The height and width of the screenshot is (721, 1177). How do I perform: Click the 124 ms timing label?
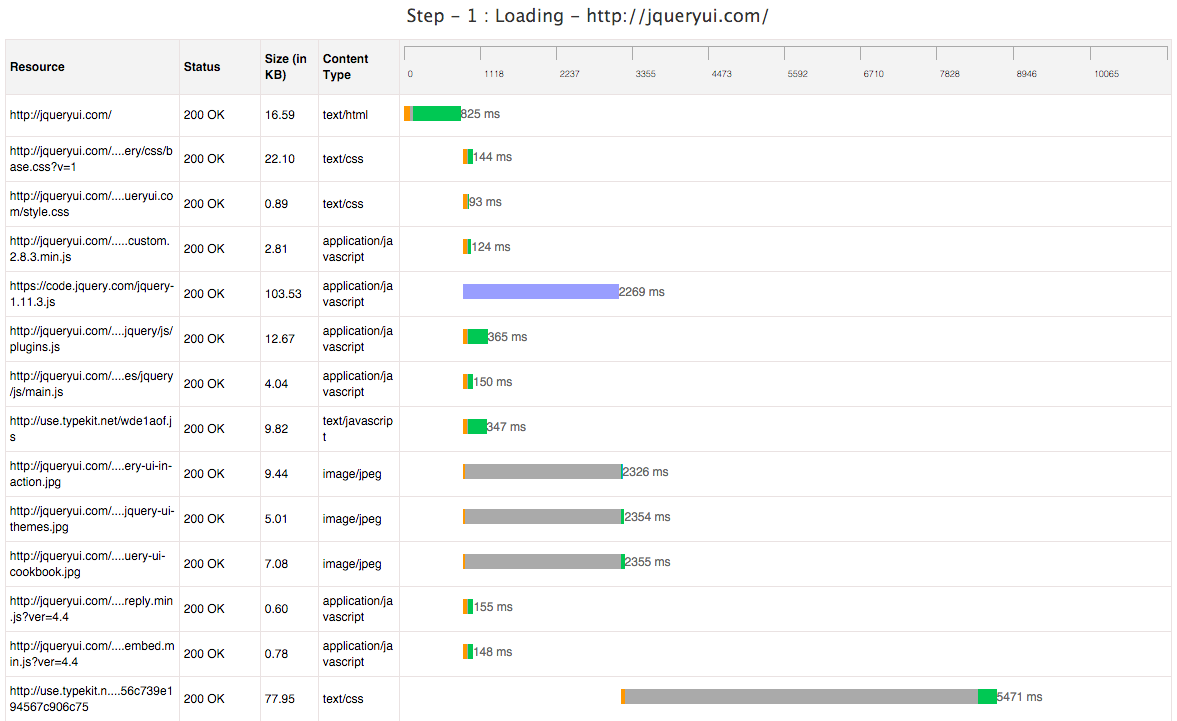click(x=491, y=247)
